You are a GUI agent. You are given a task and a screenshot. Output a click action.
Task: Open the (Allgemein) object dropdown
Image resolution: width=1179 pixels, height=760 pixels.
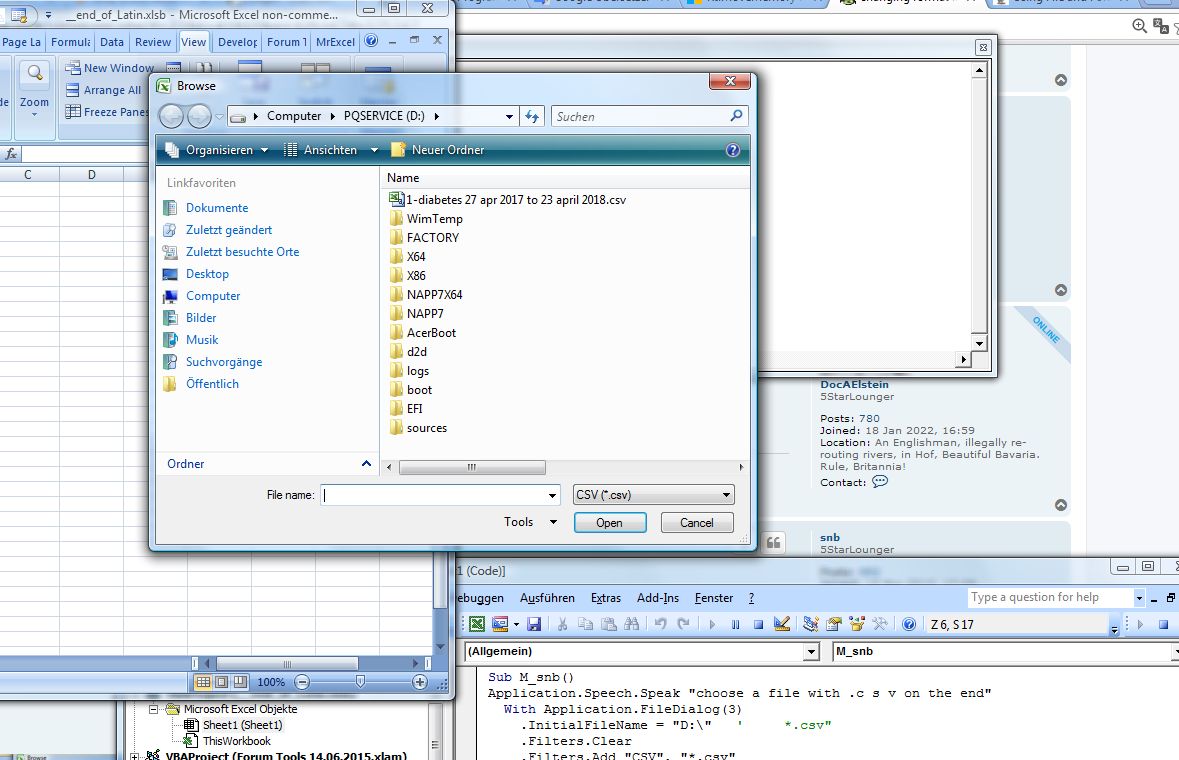(x=811, y=651)
